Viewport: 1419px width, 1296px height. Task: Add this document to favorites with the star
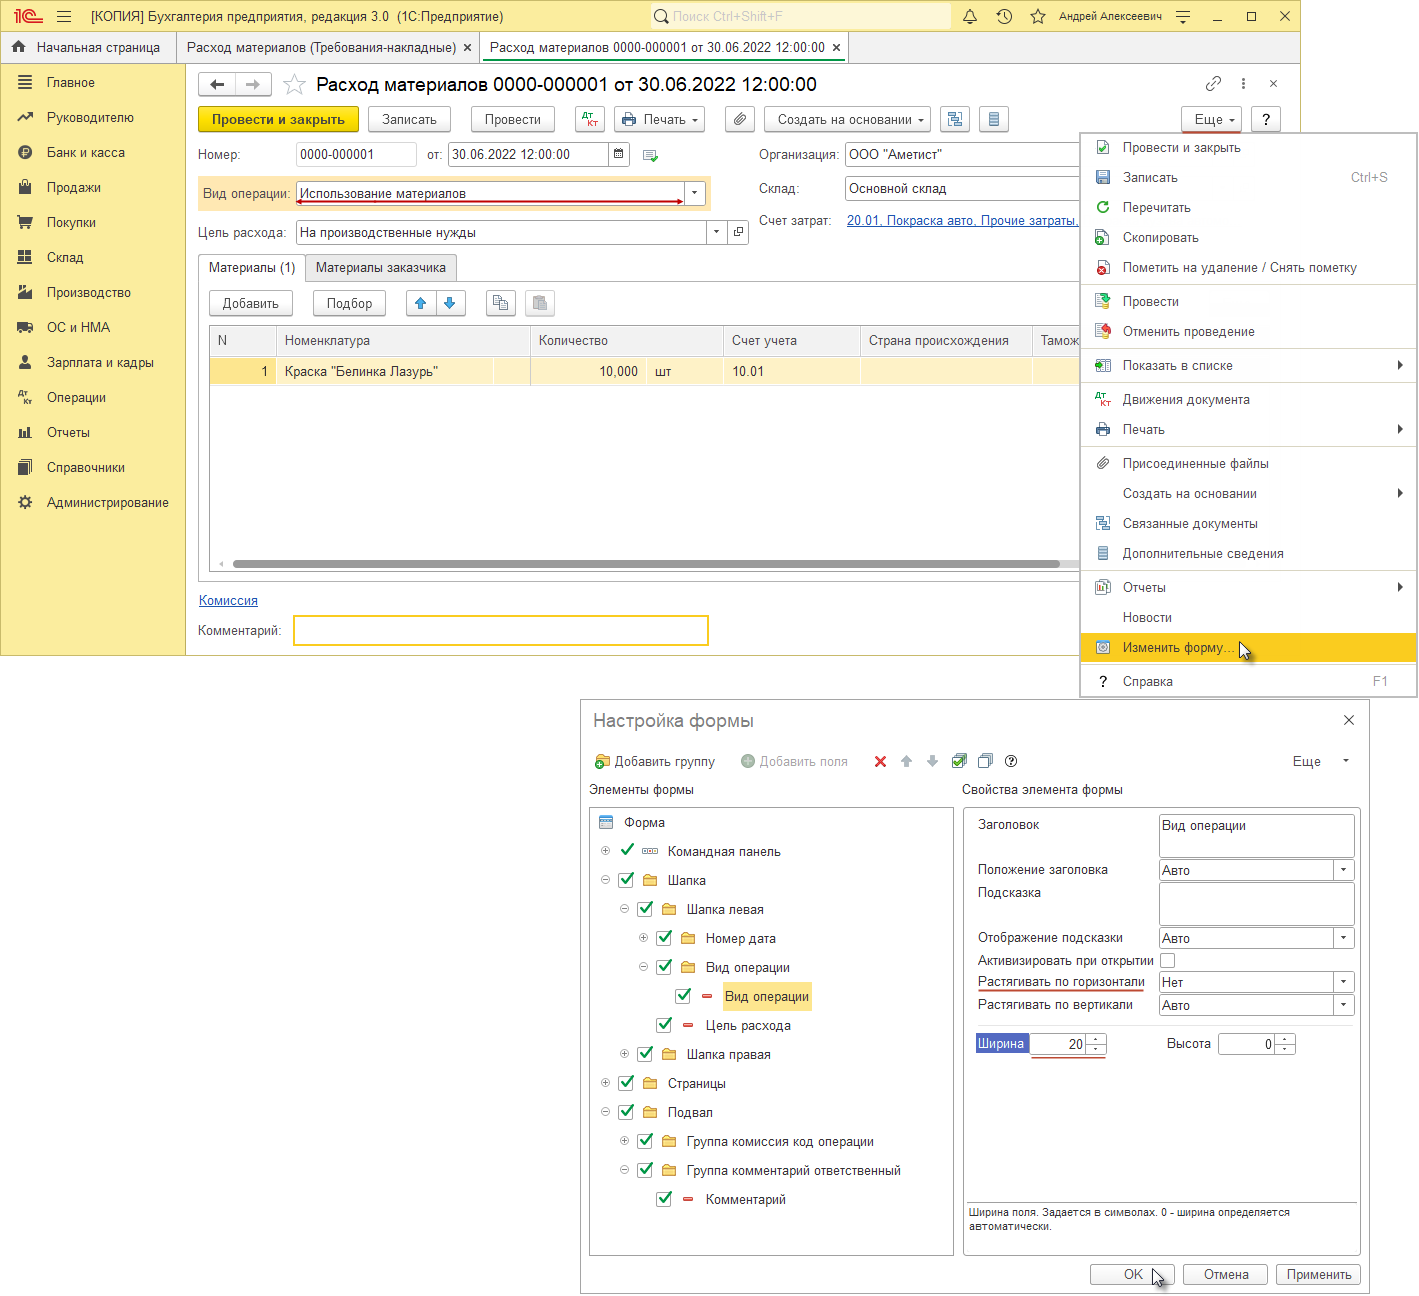pyautogui.click(x=294, y=84)
